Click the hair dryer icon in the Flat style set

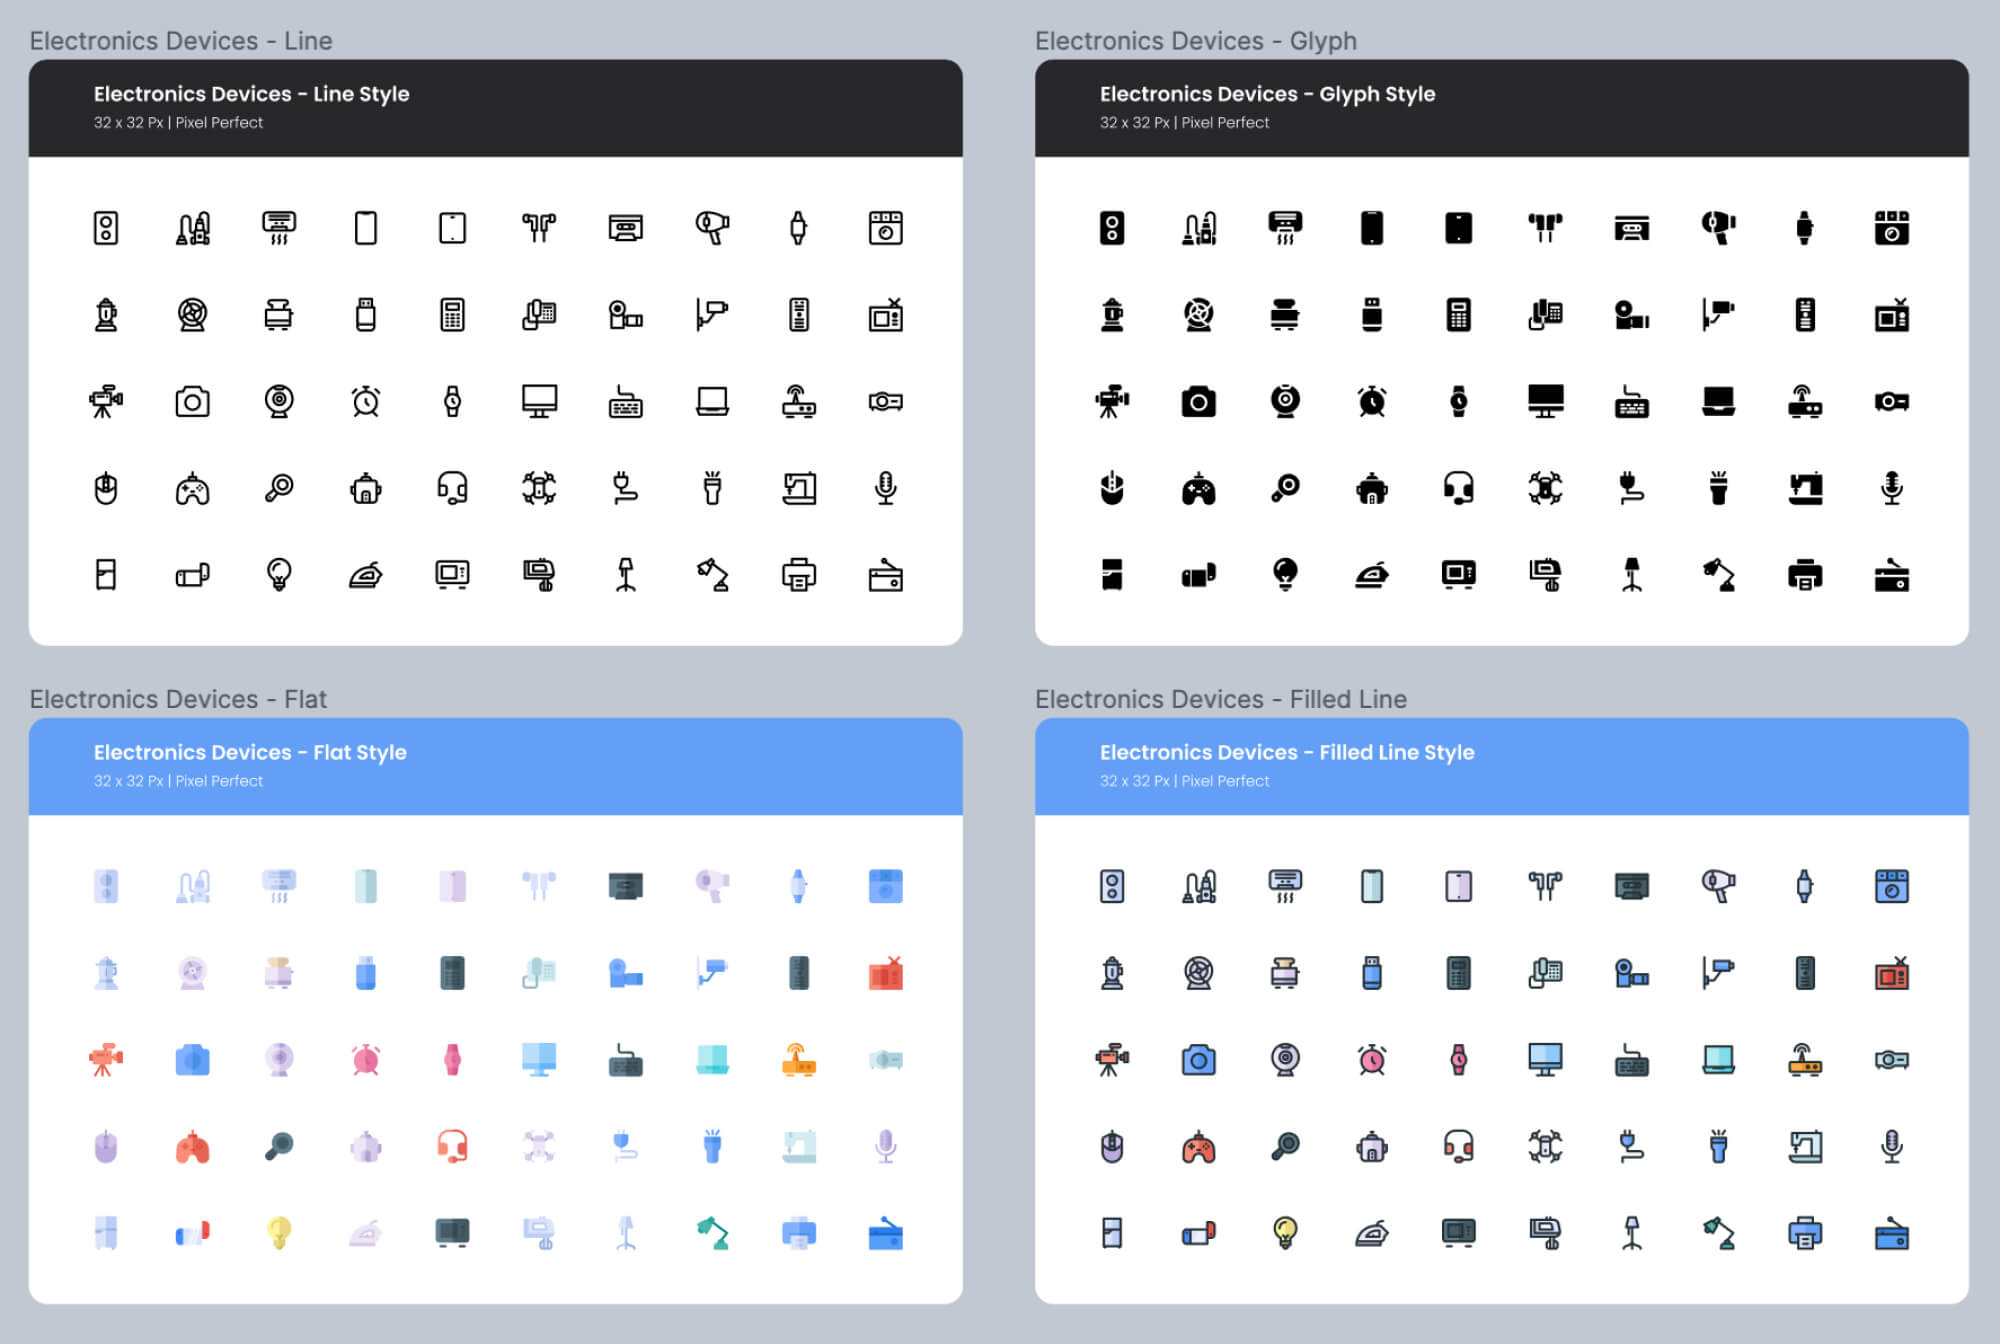tap(712, 886)
